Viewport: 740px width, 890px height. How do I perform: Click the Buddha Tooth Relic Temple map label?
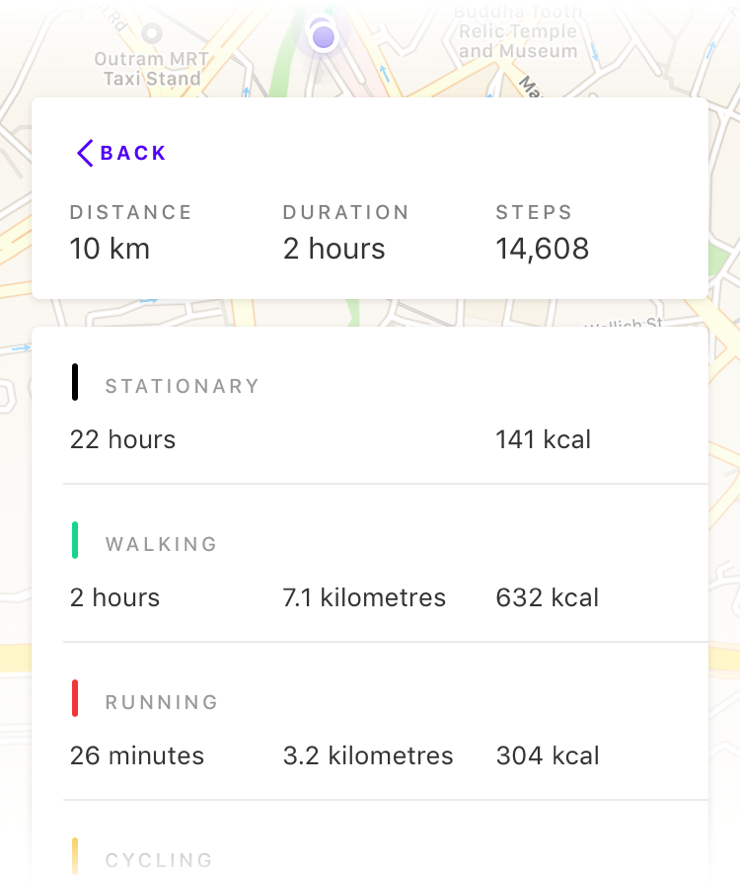coord(518,31)
